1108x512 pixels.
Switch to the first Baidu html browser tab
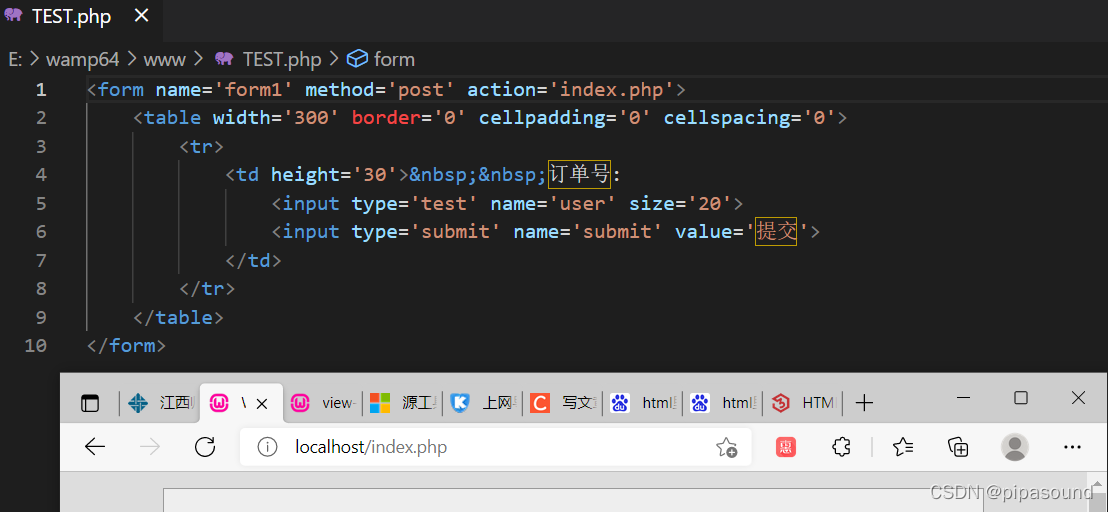click(642, 403)
